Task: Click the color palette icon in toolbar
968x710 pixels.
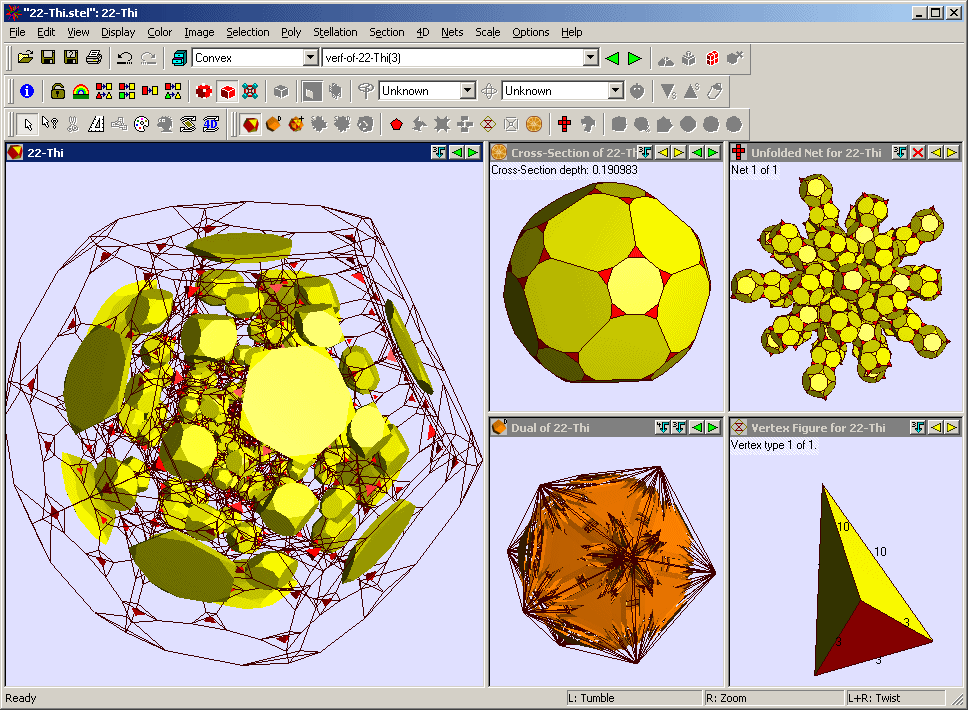Action: pos(141,124)
